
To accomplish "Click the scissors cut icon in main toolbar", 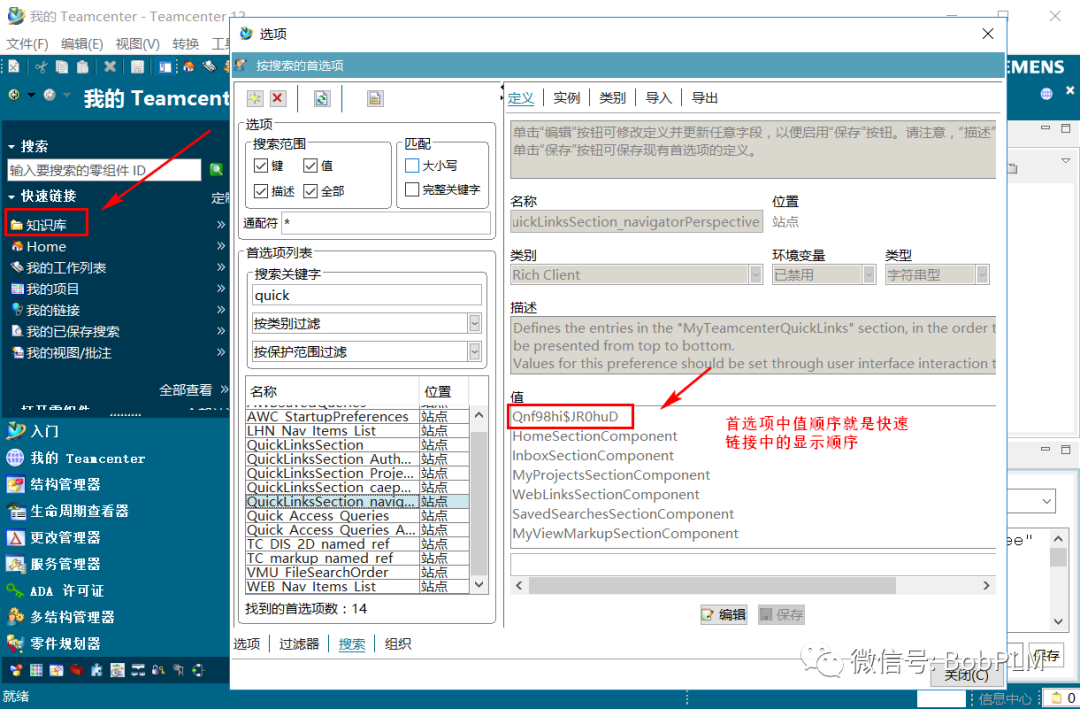I will click(x=41, y=67).
